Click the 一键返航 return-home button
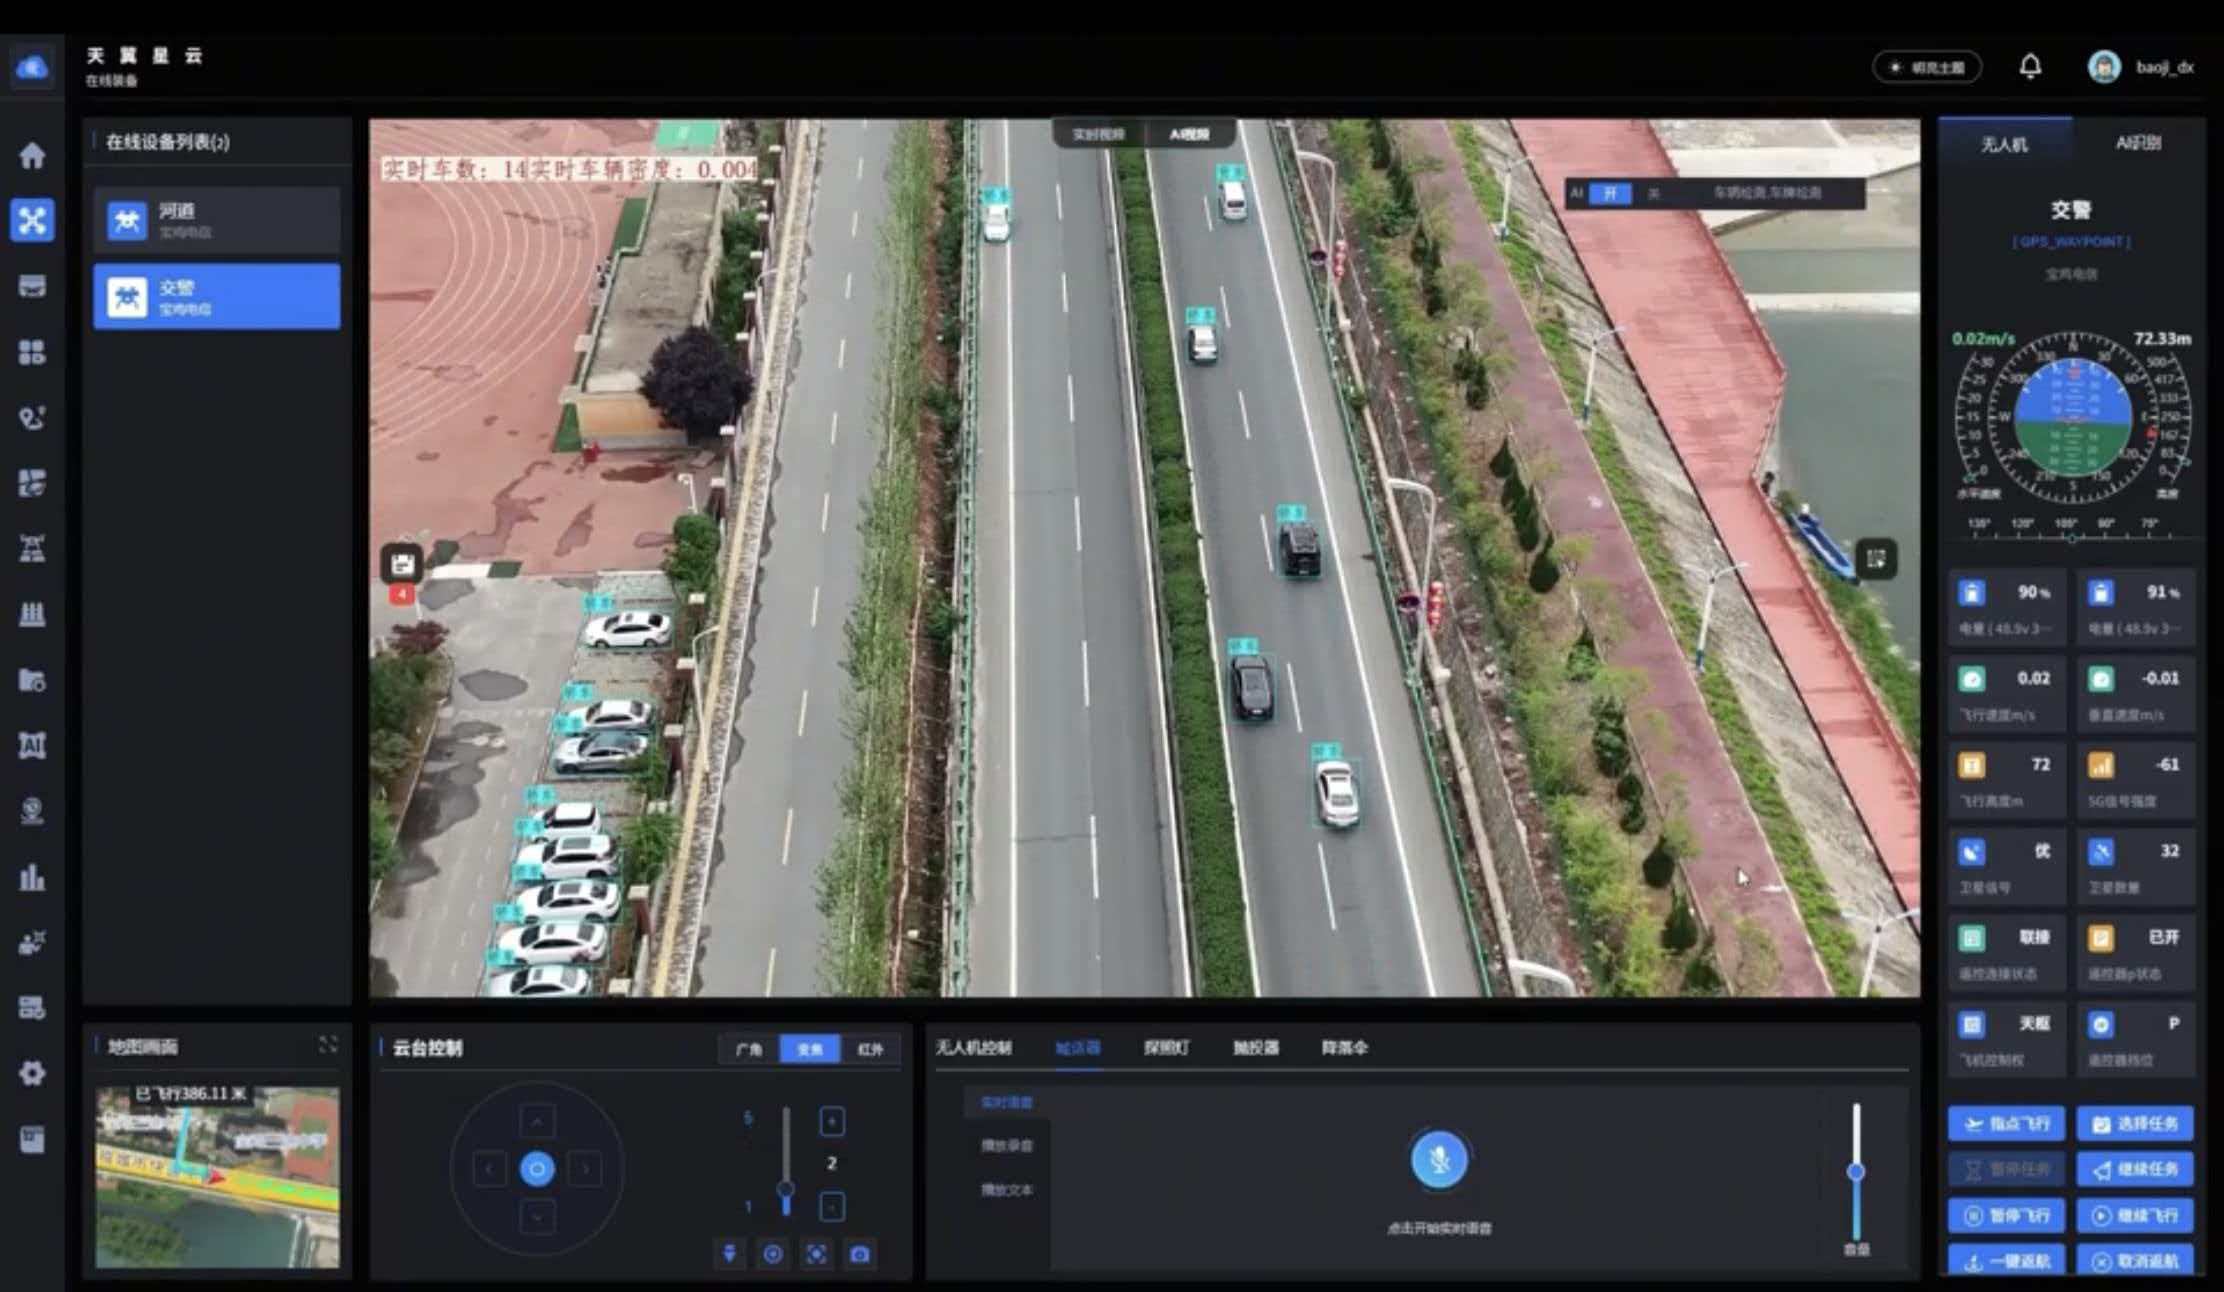 (x=2006, y=1261)
